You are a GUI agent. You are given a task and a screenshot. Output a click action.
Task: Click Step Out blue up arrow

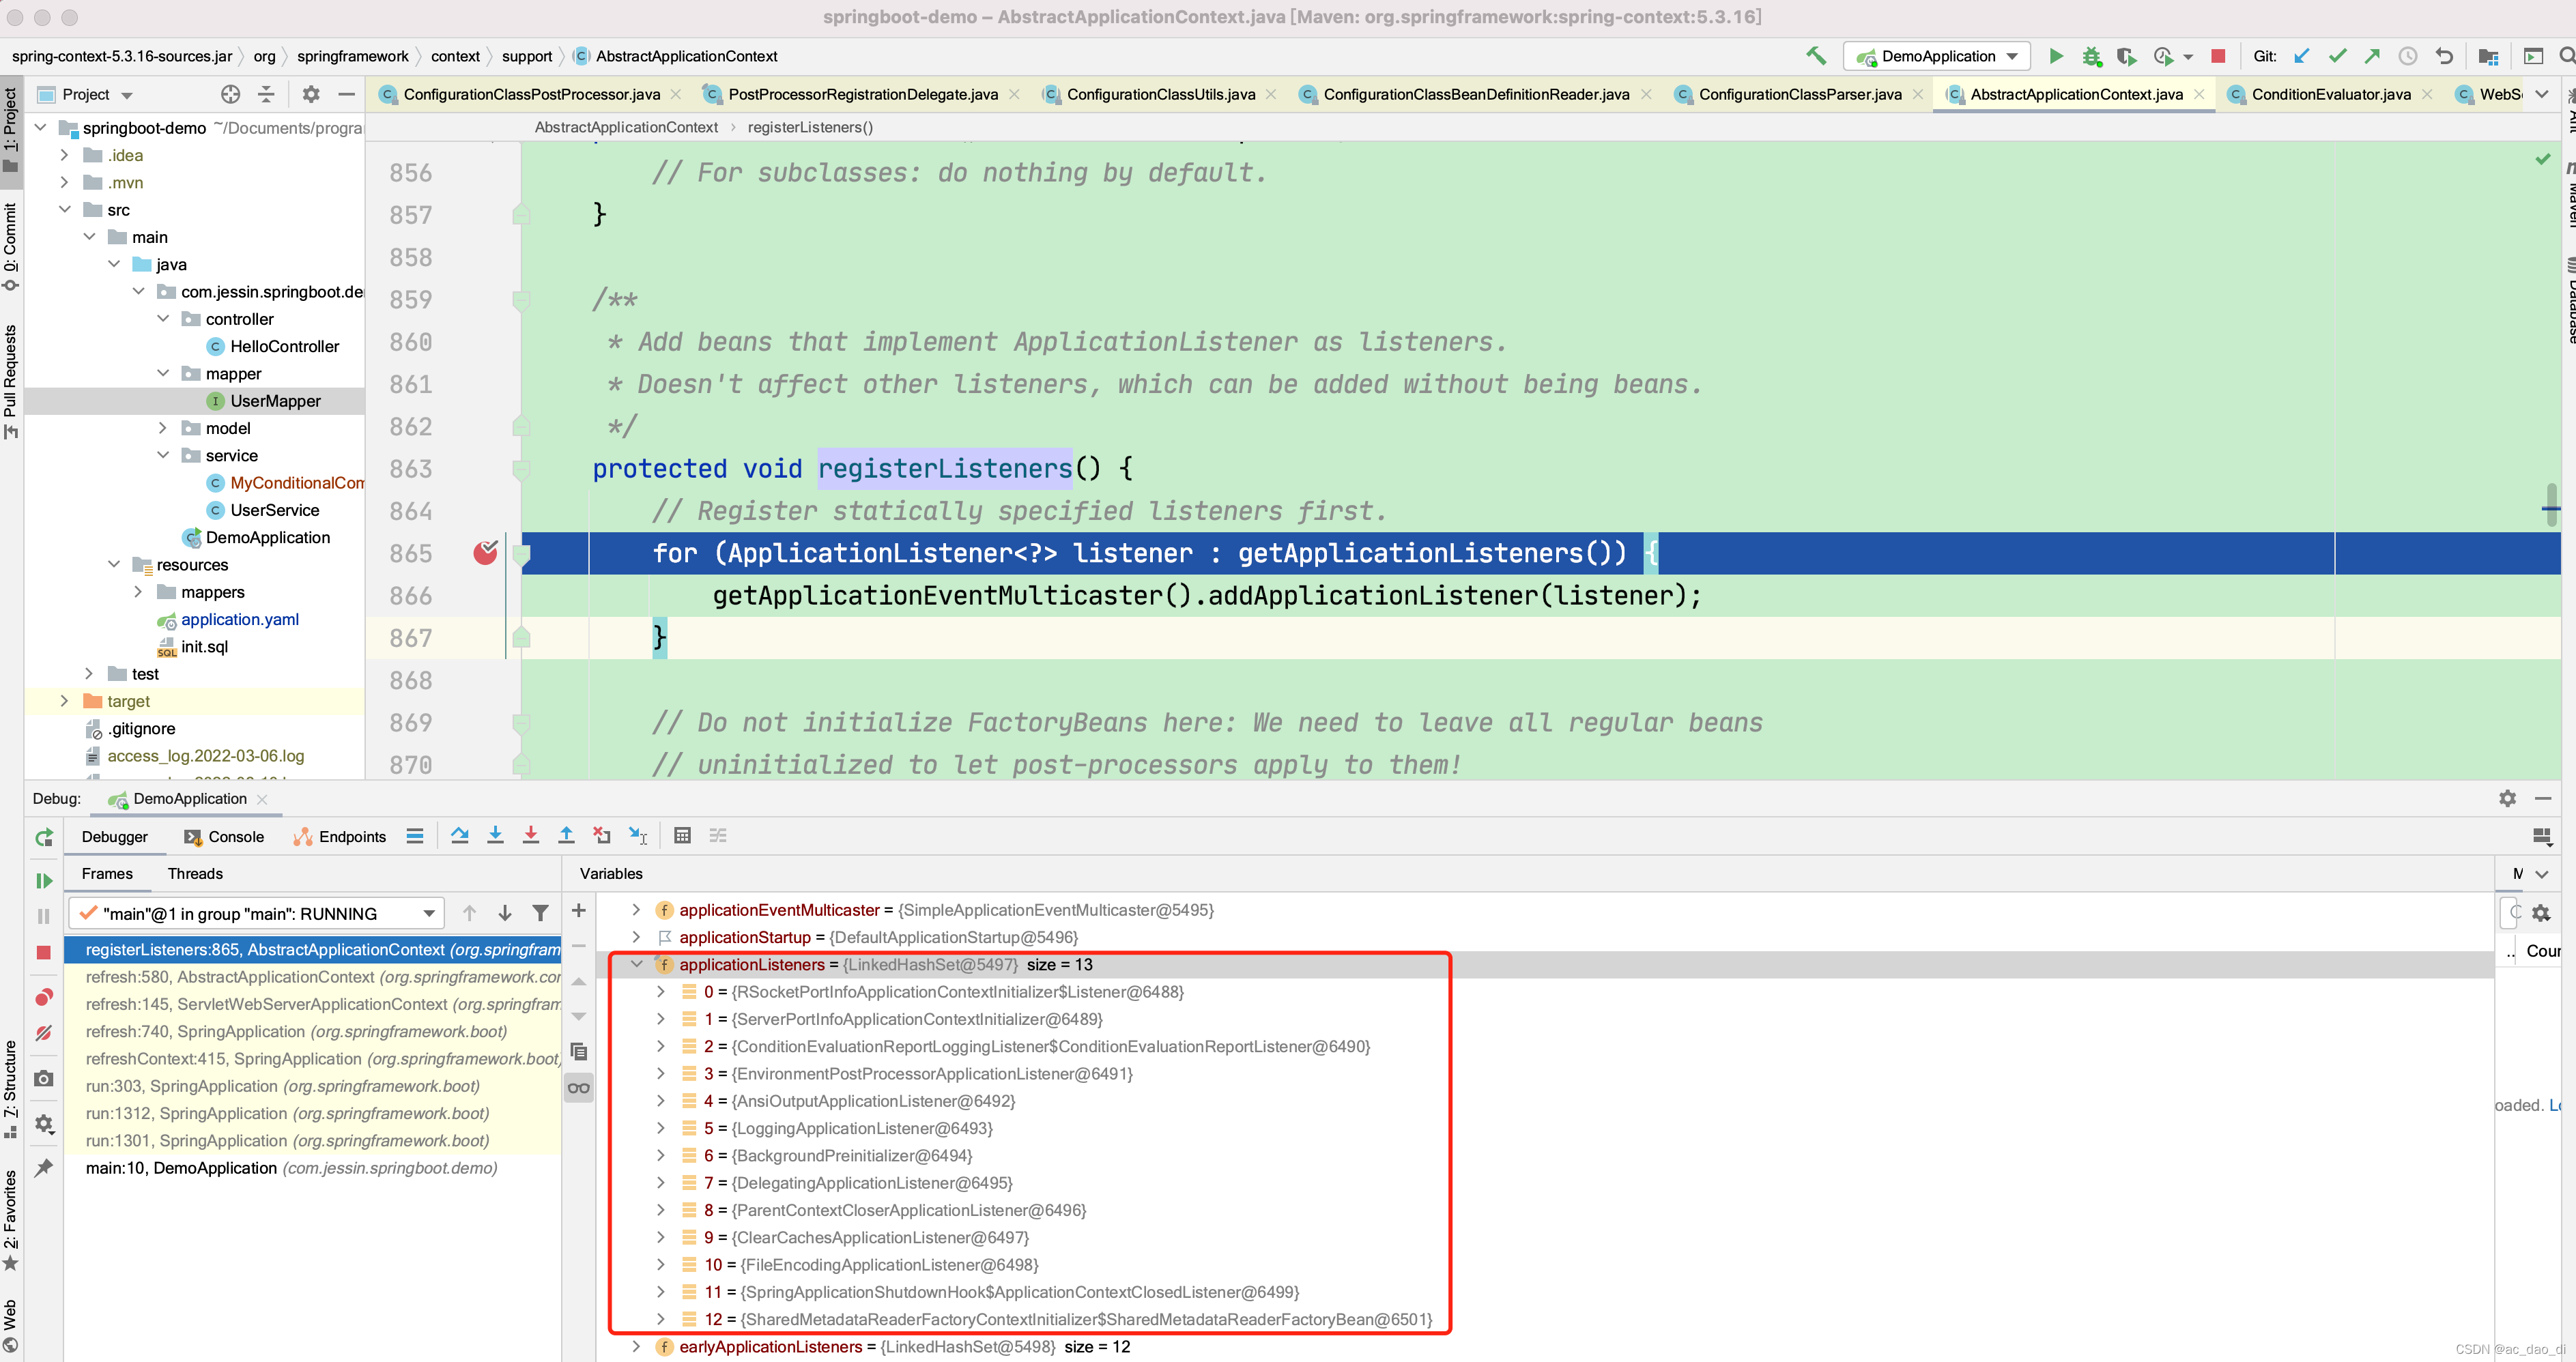point(566,835)
